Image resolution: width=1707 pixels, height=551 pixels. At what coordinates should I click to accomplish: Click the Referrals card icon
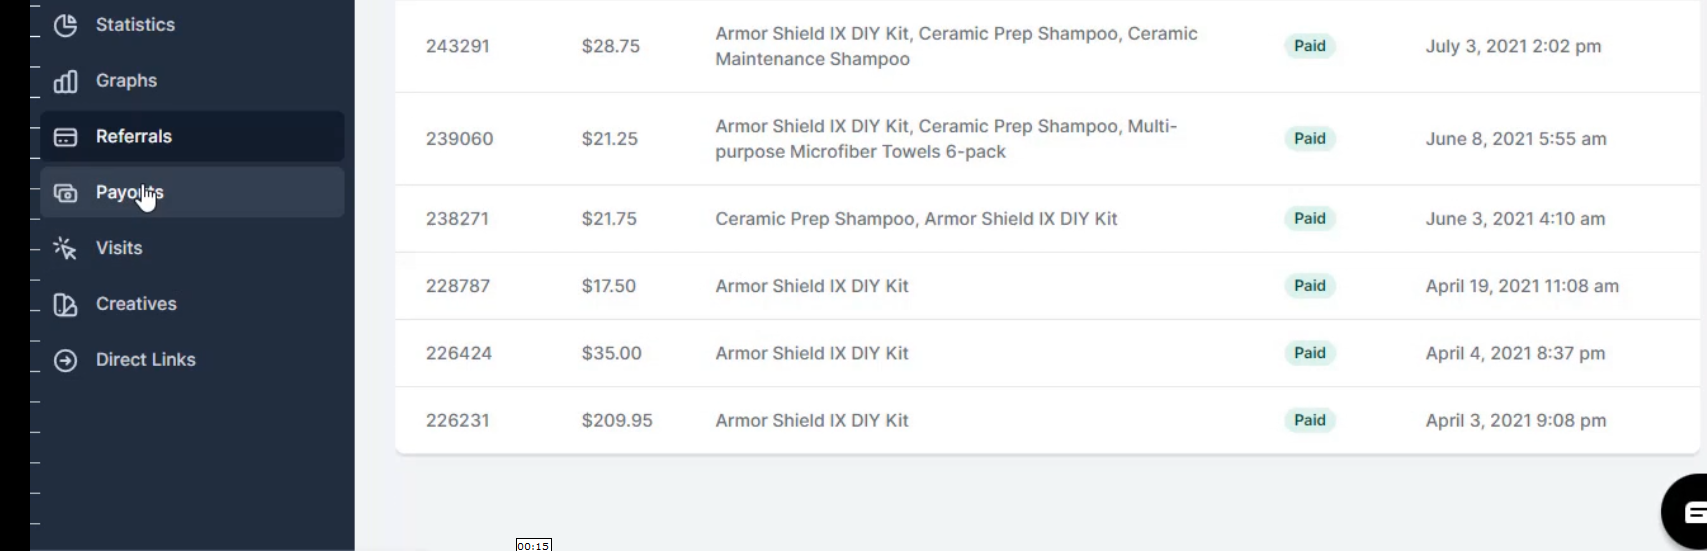pyautogui.click(x=65, y=137)
